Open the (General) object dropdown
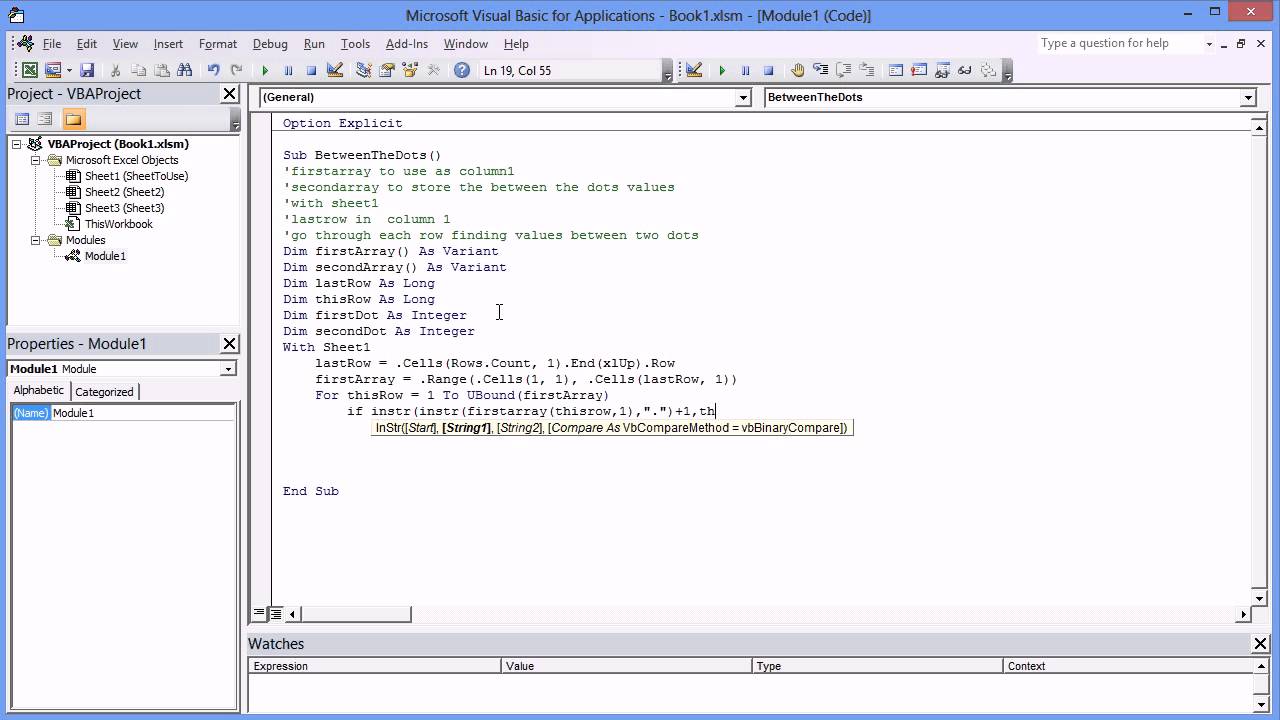This screenshot has width=1280, height=720. [743, 97]
